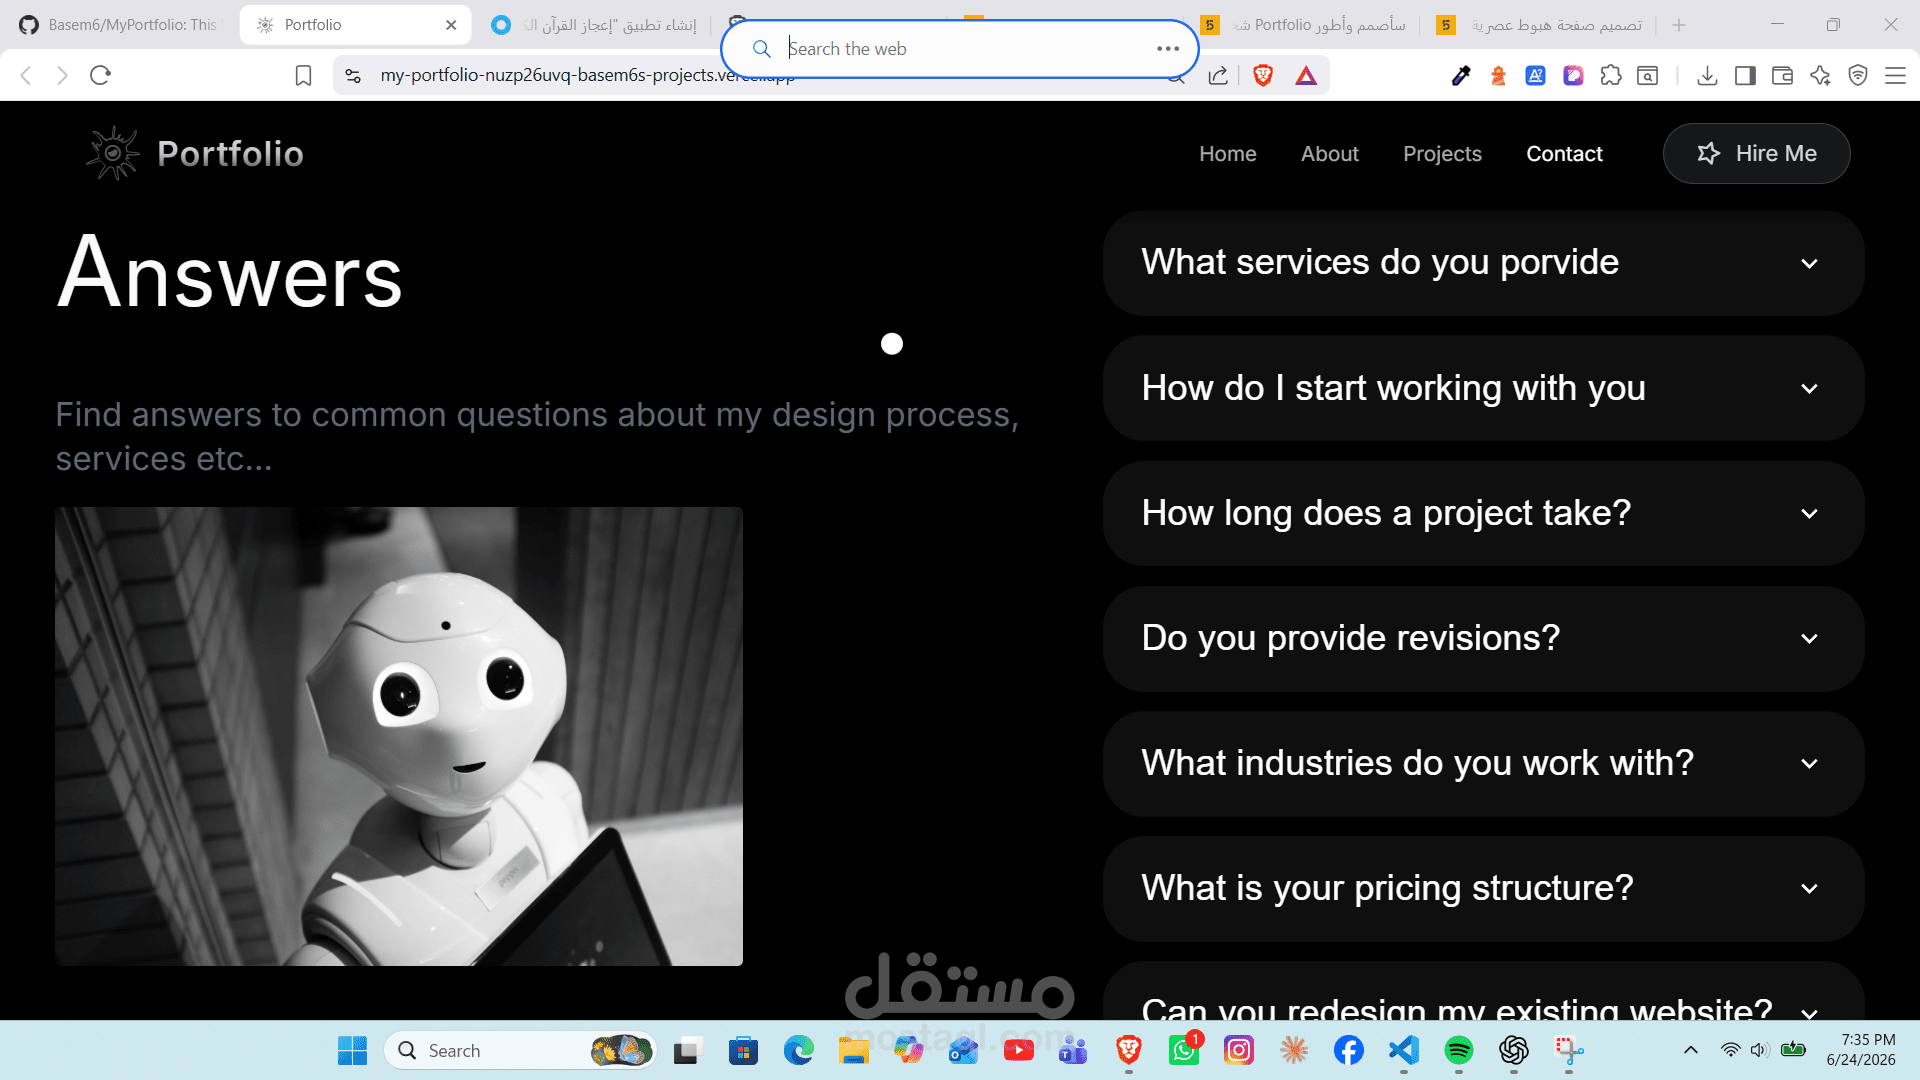Viewport: 1920px width, 1080px height.
Task: Expand 'Do you provide revisions?' answer
Action: (x=1483, y=638)
